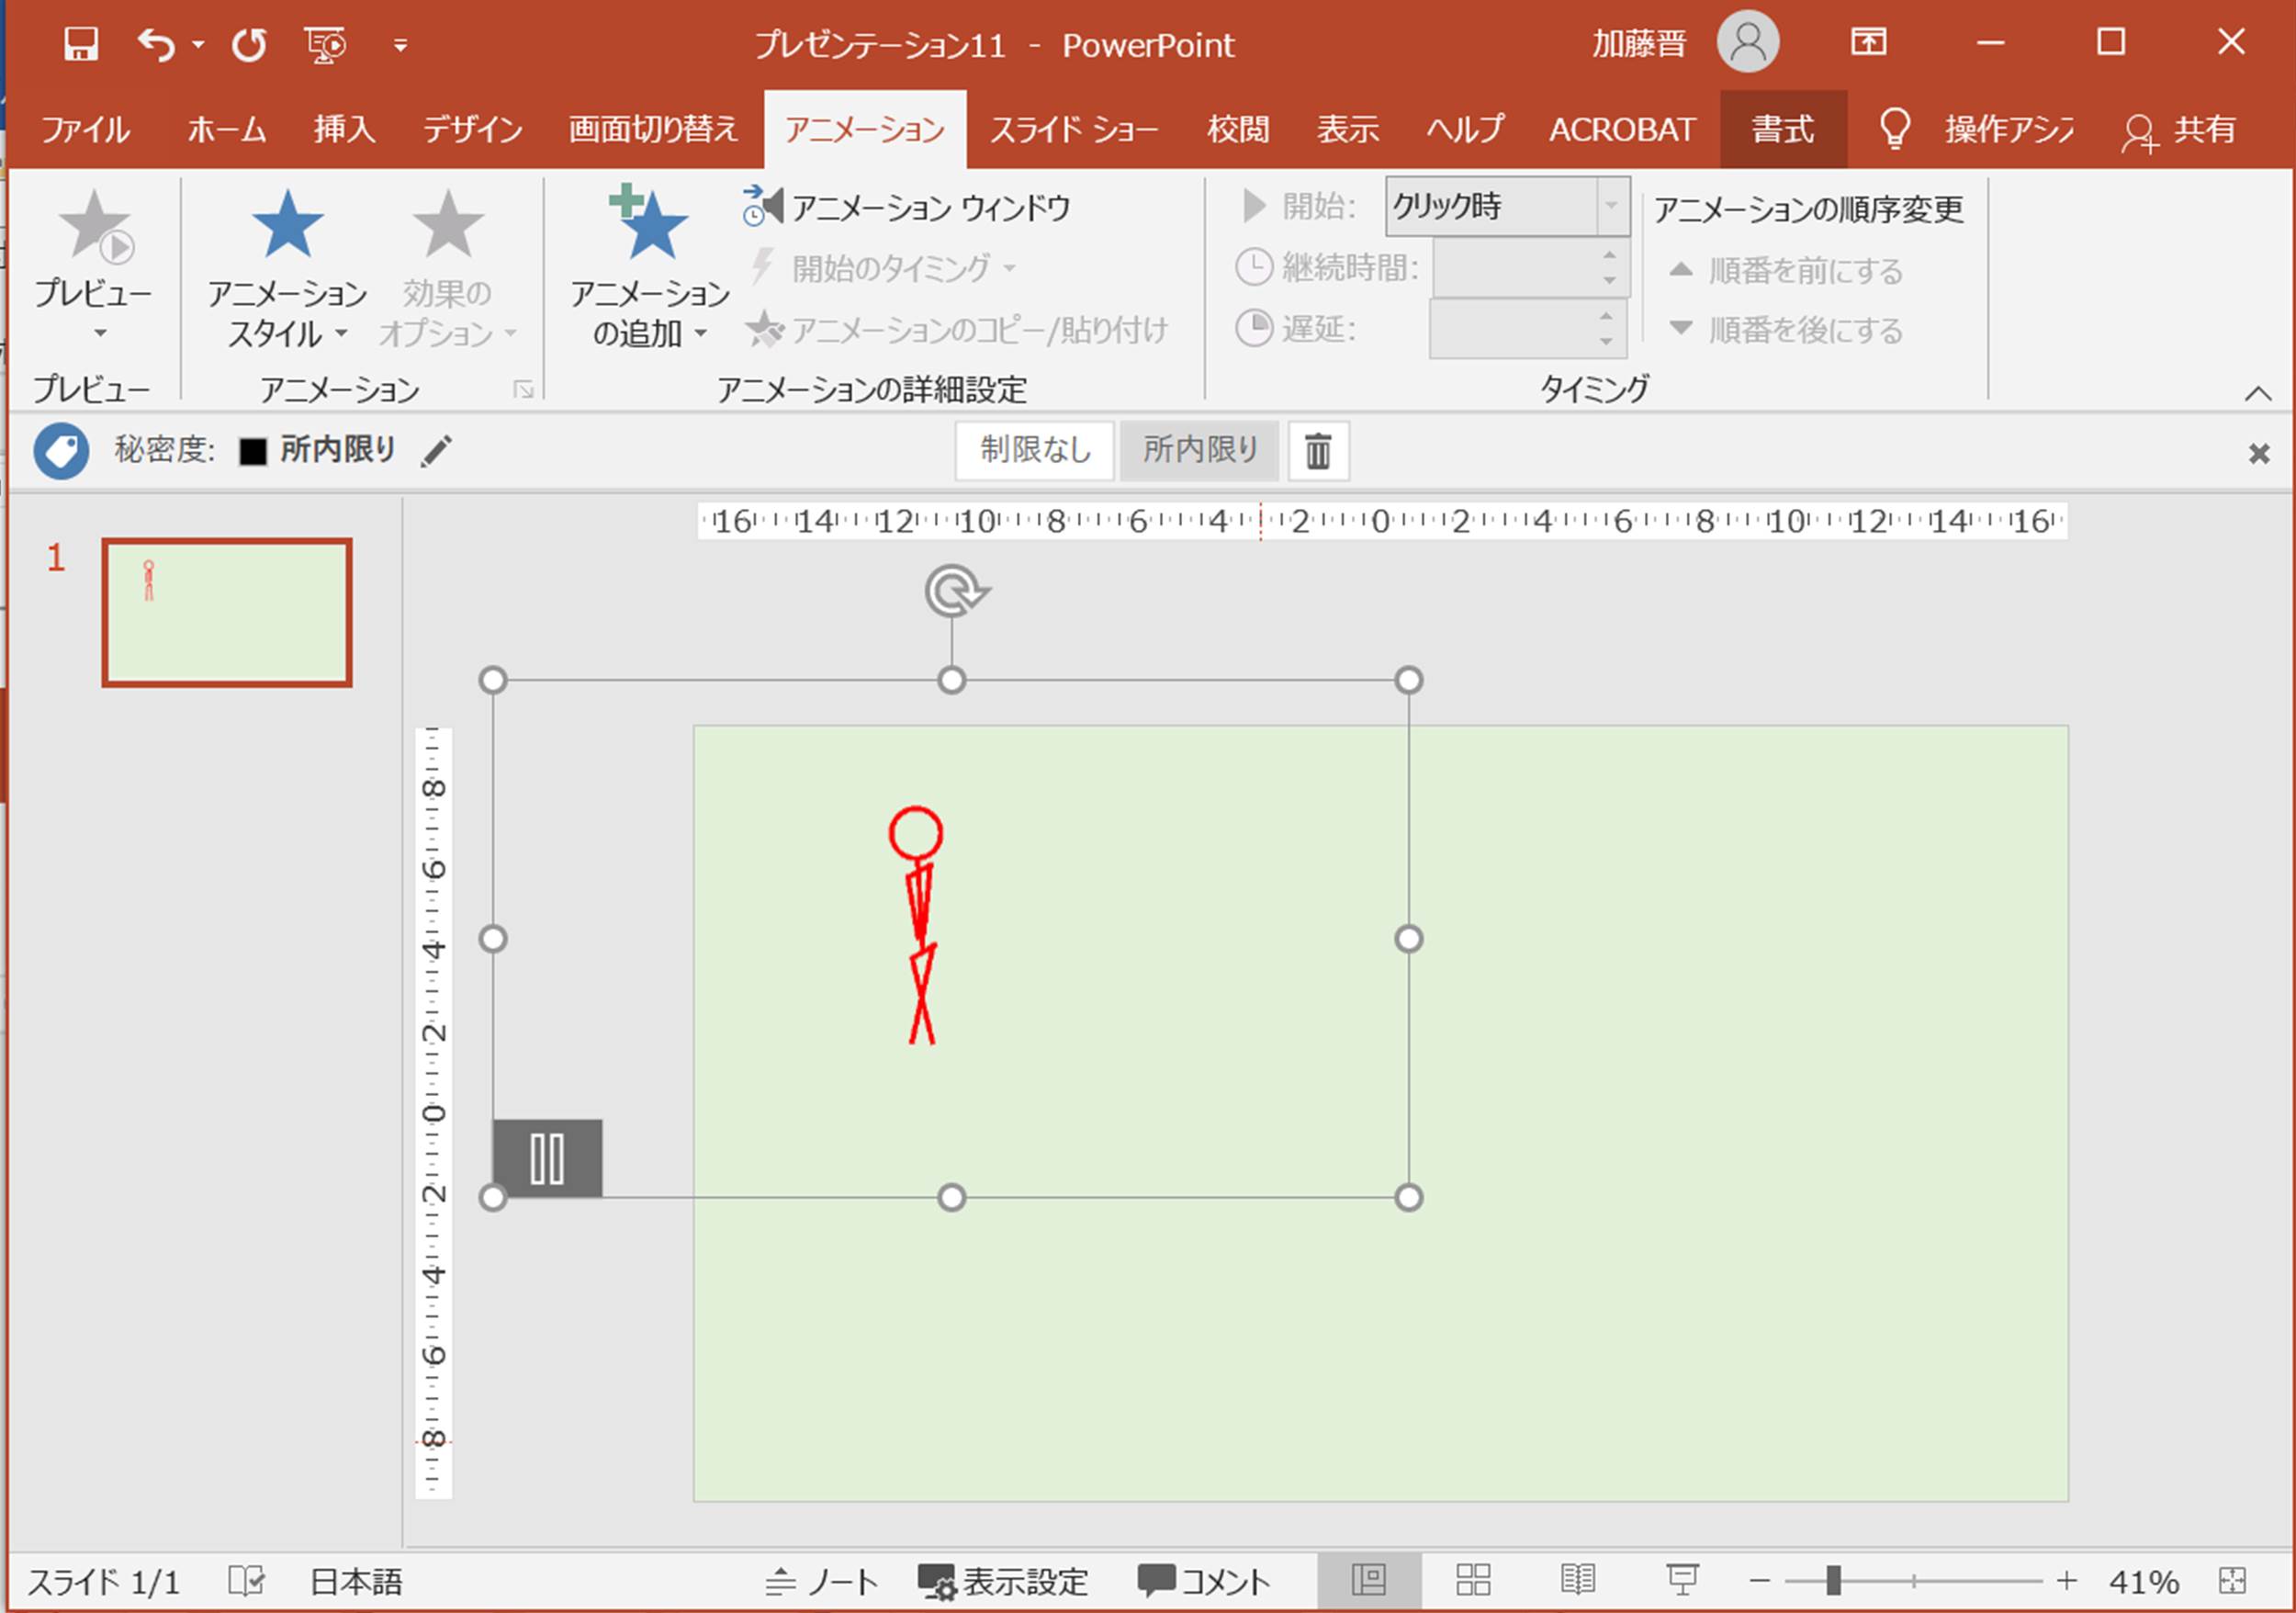The image size is (2296, 1613).
Task: Switch to slide sorter view
Action: (1472, 1581)
